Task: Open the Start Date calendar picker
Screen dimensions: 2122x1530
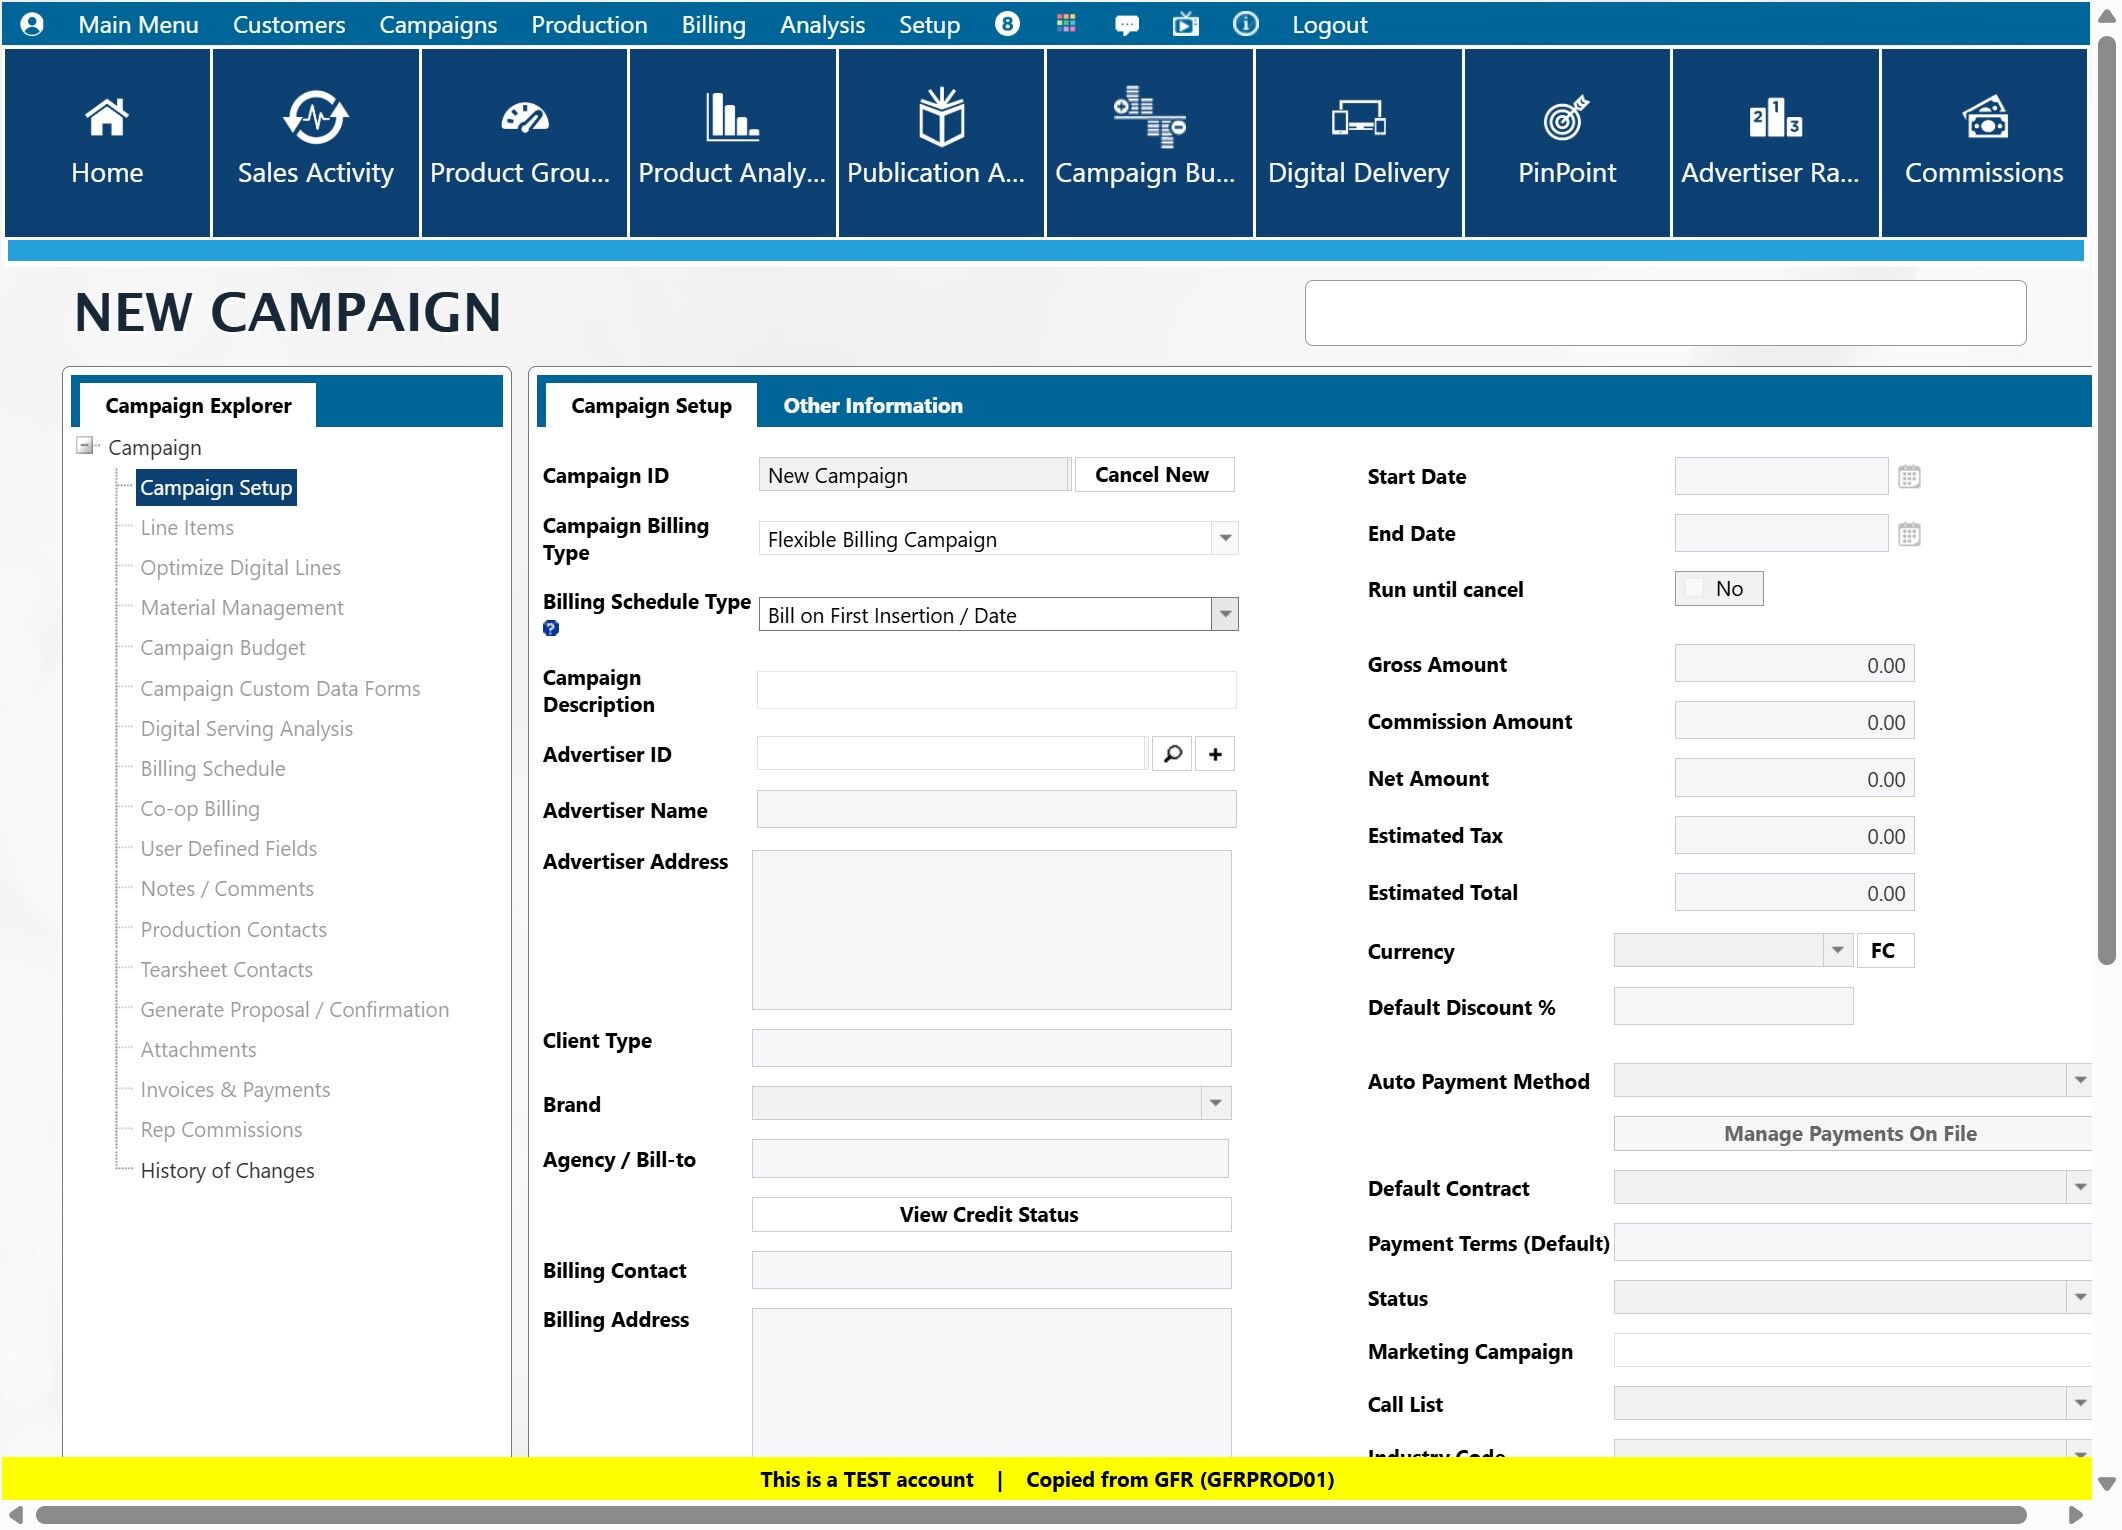Action: click(x=1909, y=477)
